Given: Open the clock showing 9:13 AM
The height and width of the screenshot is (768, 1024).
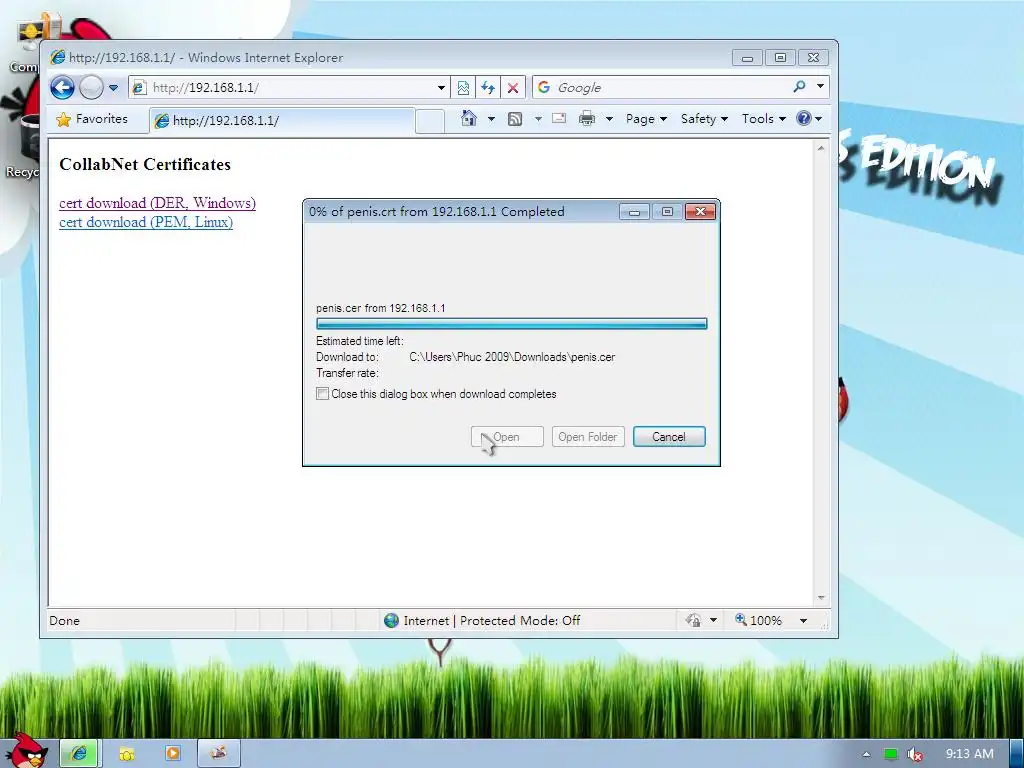Looking at the screenshot, I should 970,754.
